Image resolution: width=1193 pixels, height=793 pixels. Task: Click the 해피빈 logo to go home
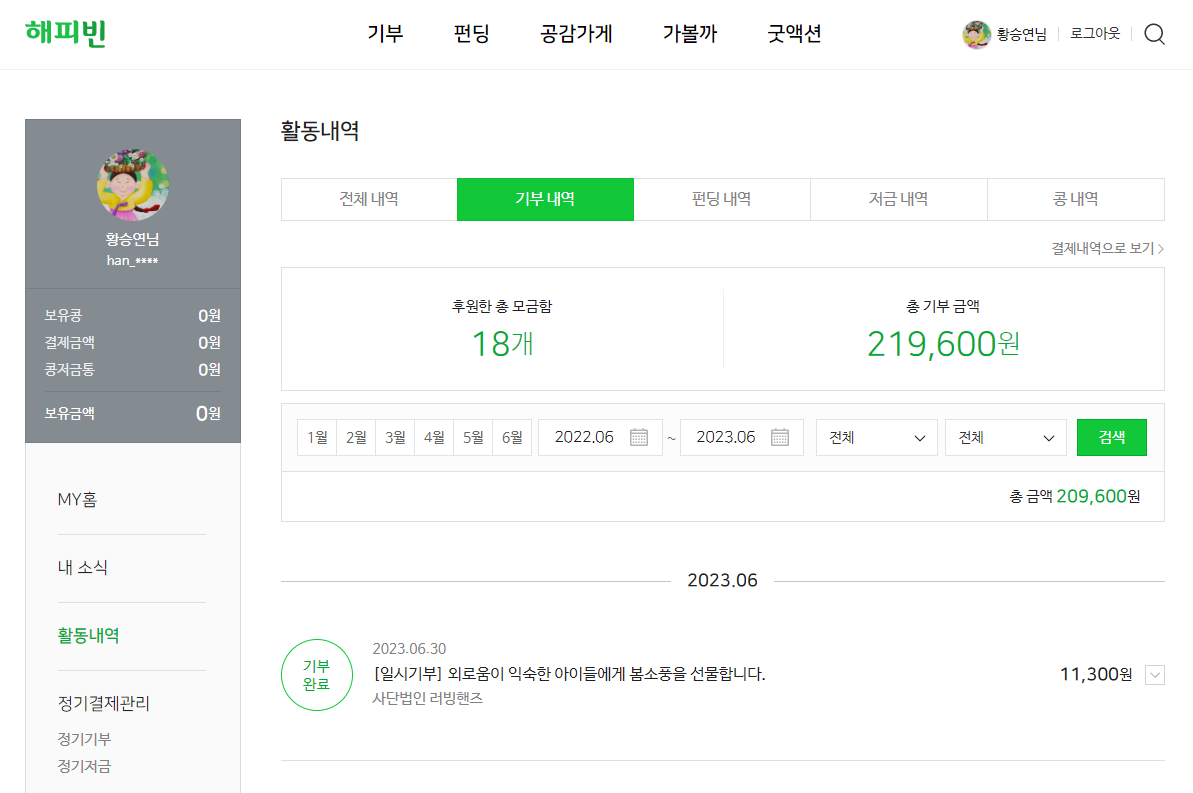pos(66,33)
